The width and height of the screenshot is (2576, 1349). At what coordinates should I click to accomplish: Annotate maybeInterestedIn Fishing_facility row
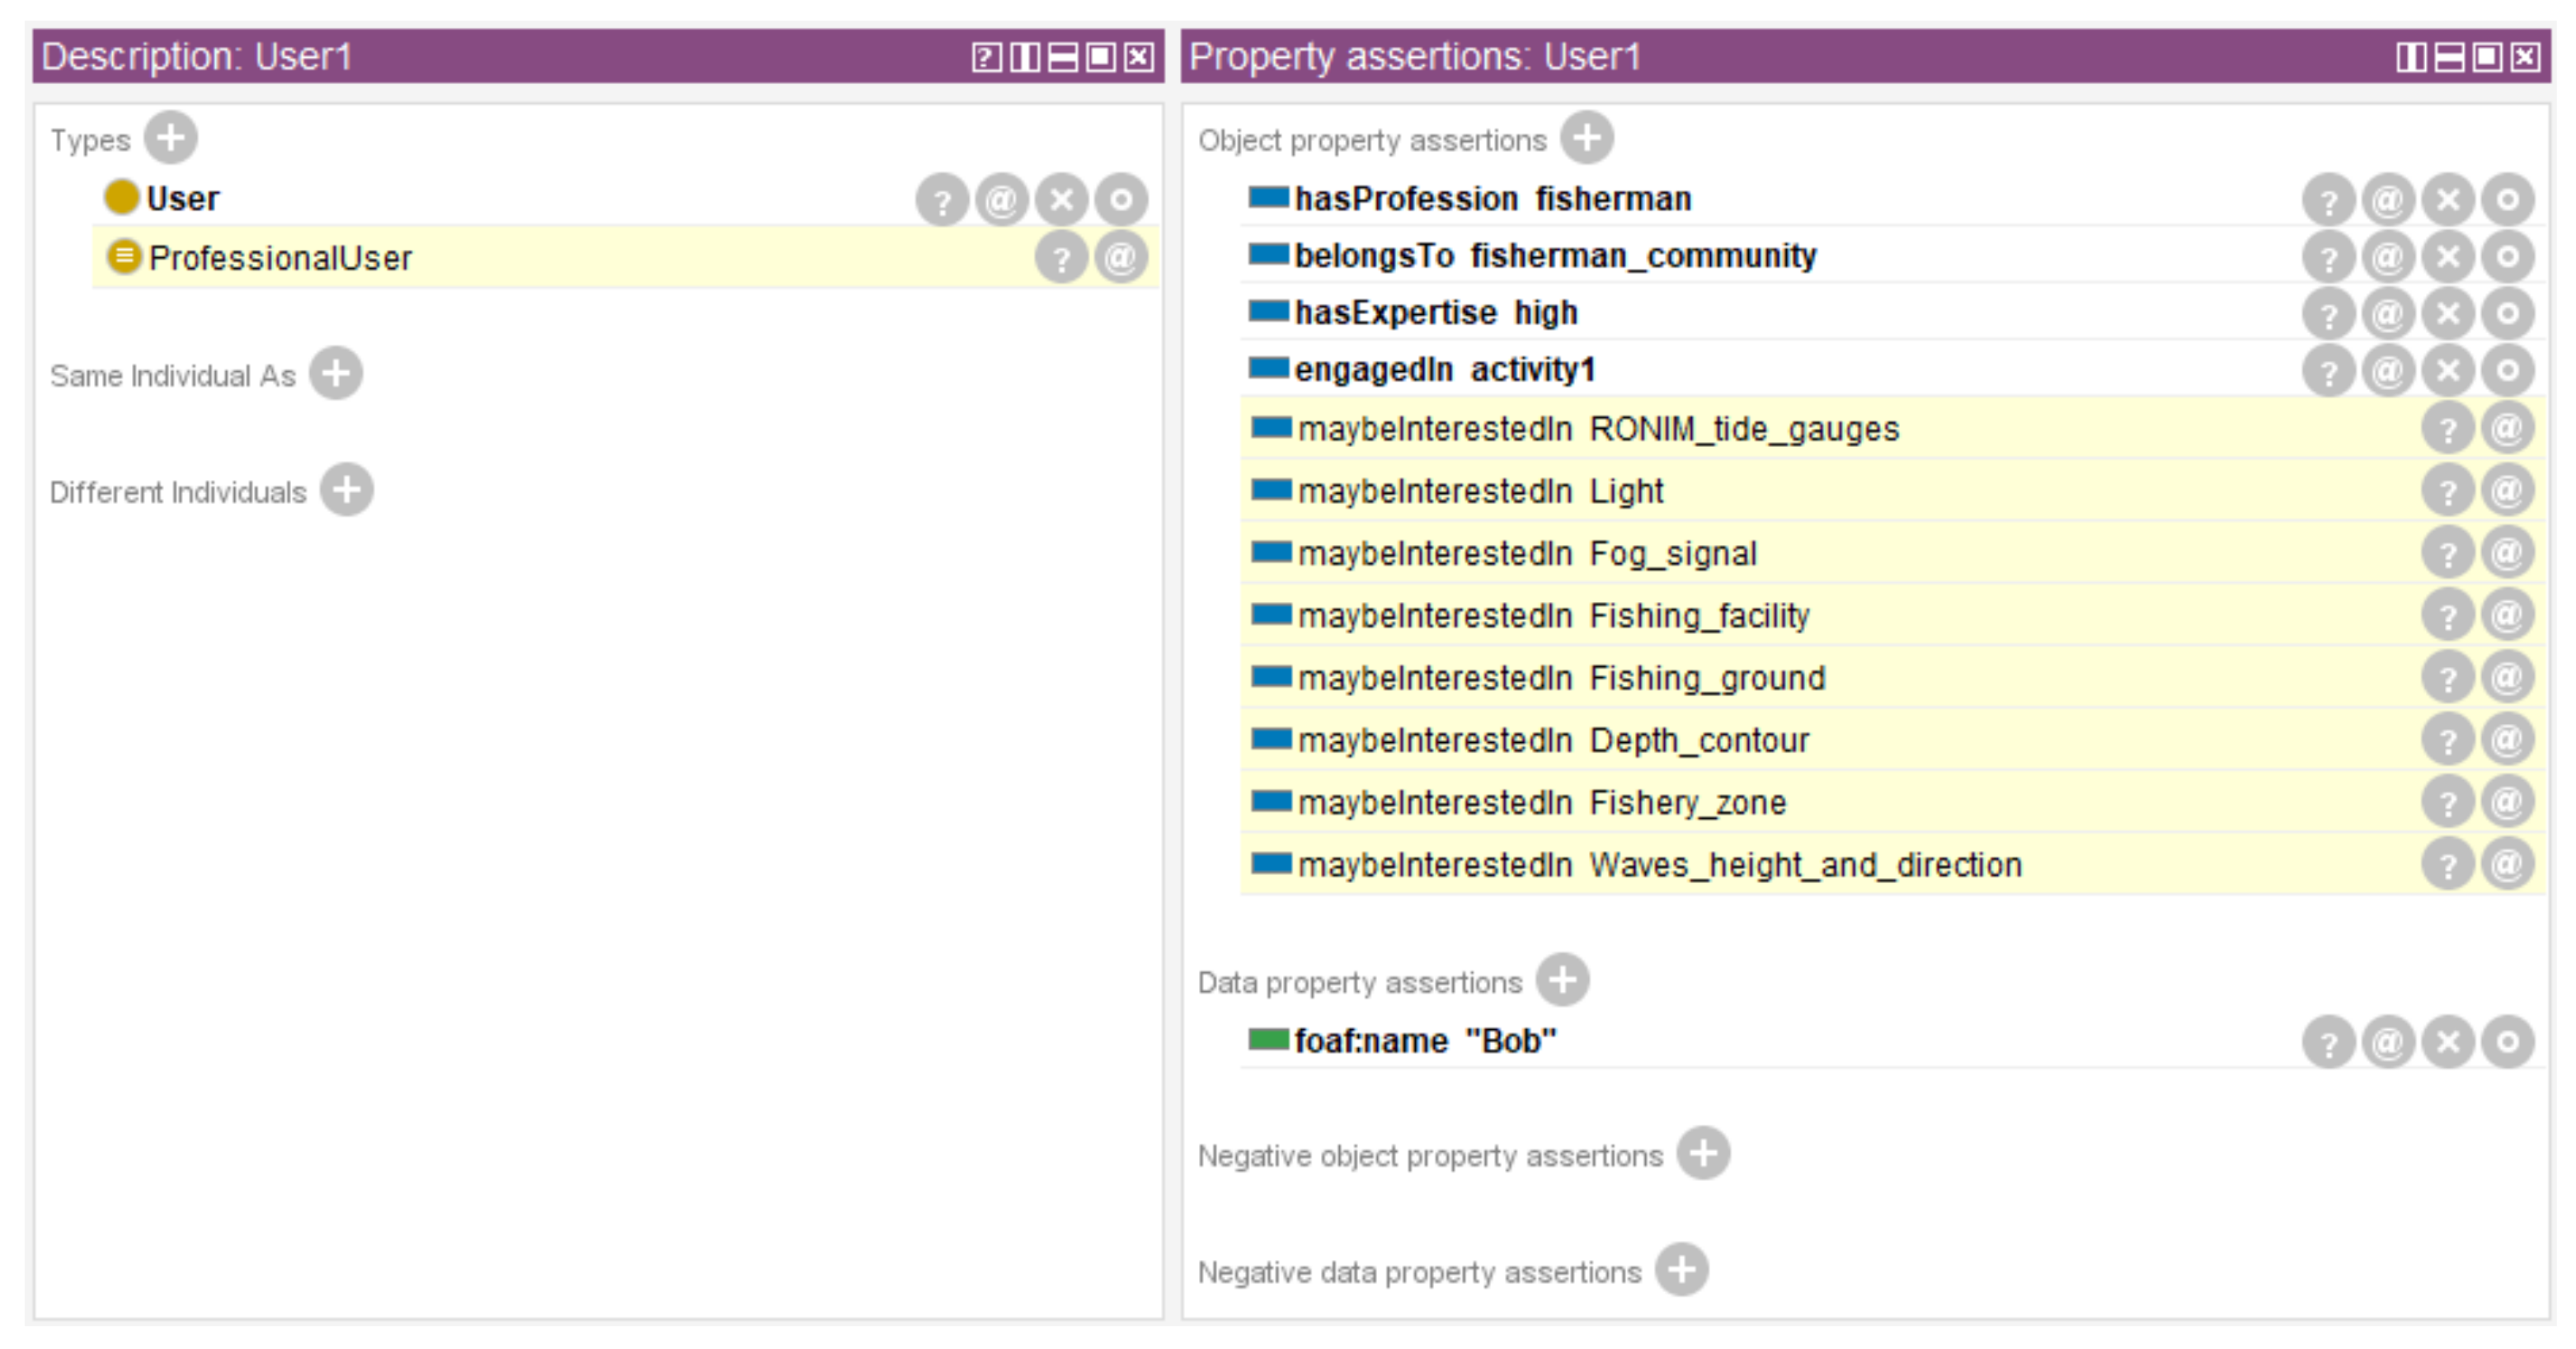coord(2507,615)
